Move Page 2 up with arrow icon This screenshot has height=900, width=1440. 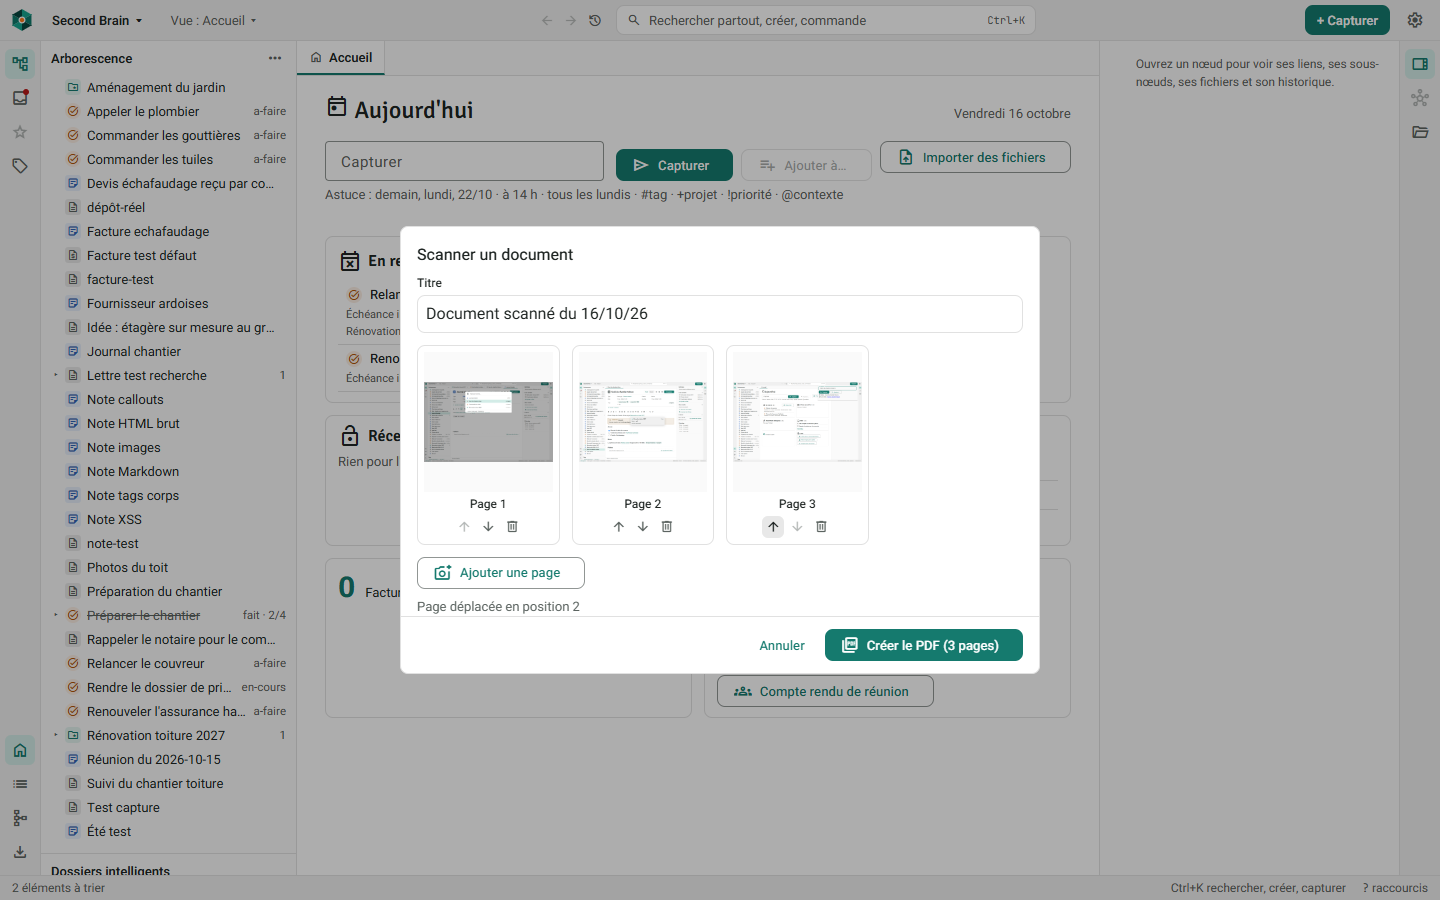click(x=619, y=527)
